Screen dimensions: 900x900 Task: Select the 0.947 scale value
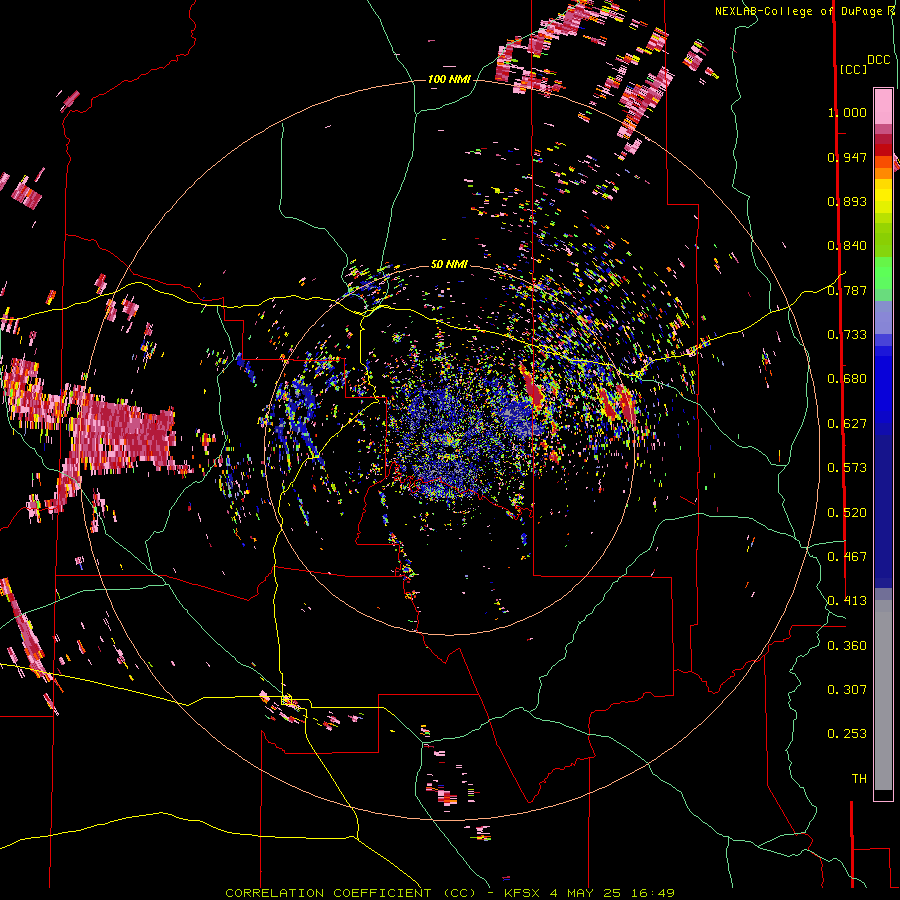point(847,157)
